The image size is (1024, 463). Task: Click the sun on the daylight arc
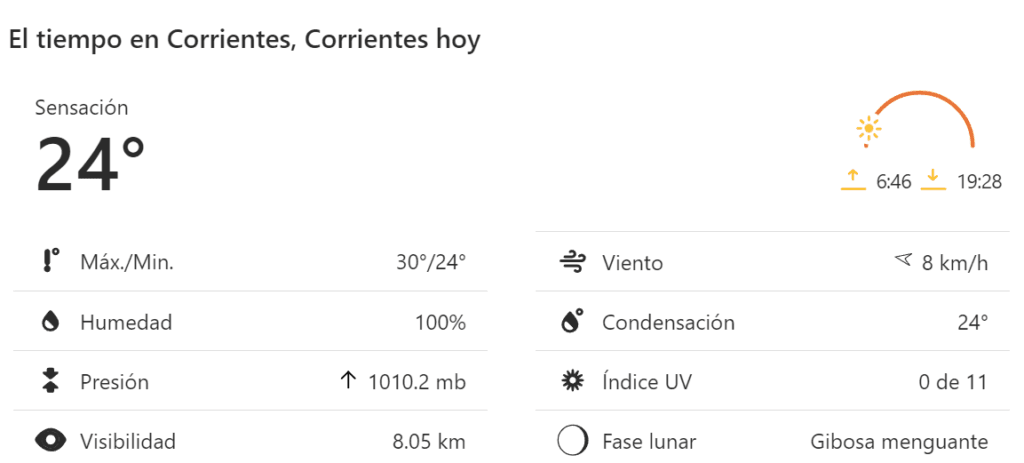click(x=869, y=128)
